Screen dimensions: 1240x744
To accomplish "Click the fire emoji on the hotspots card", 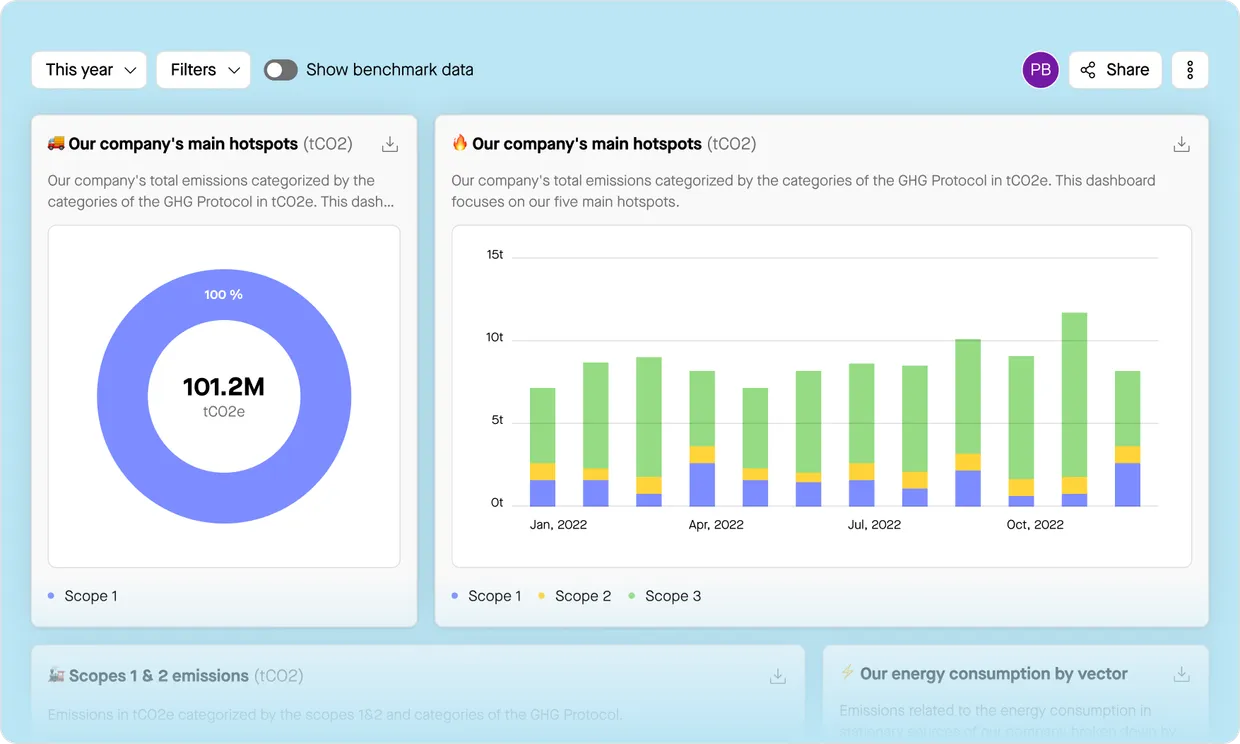I will tap(458, 142).
